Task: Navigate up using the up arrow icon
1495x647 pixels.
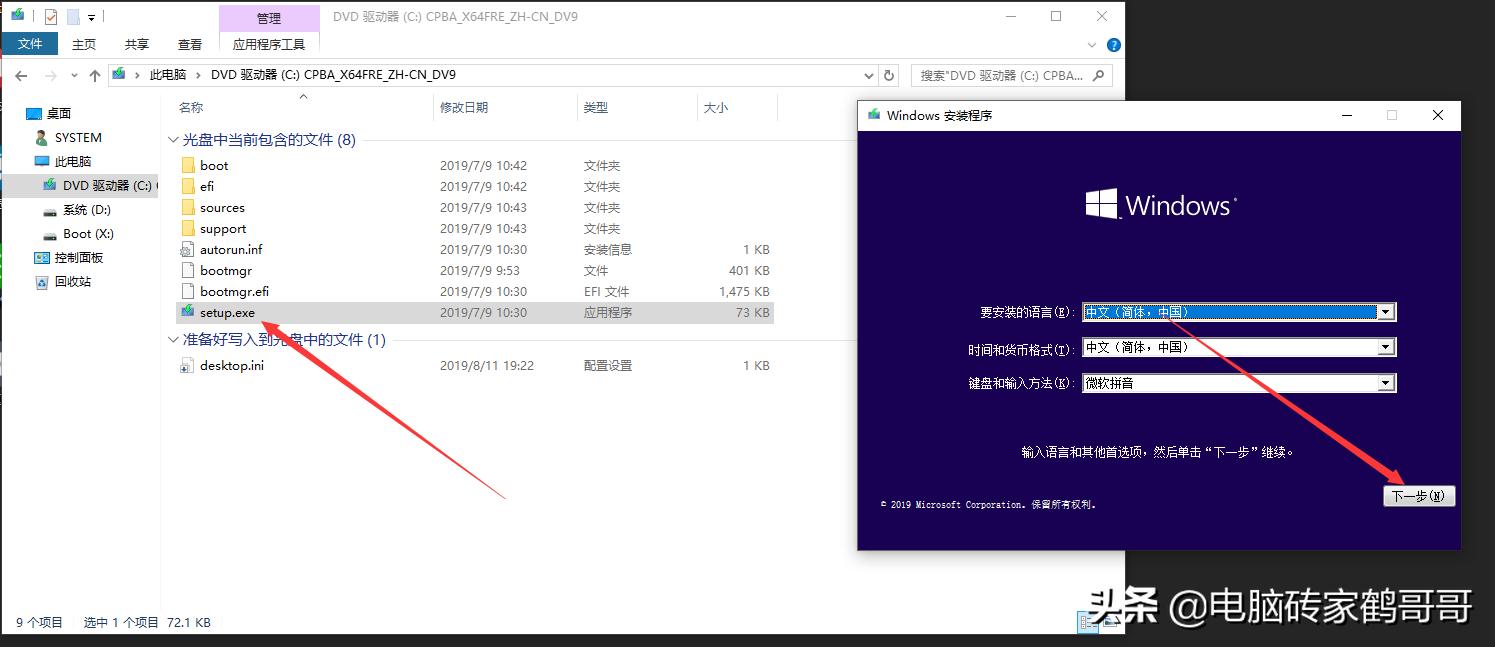Action: point(94,74)
